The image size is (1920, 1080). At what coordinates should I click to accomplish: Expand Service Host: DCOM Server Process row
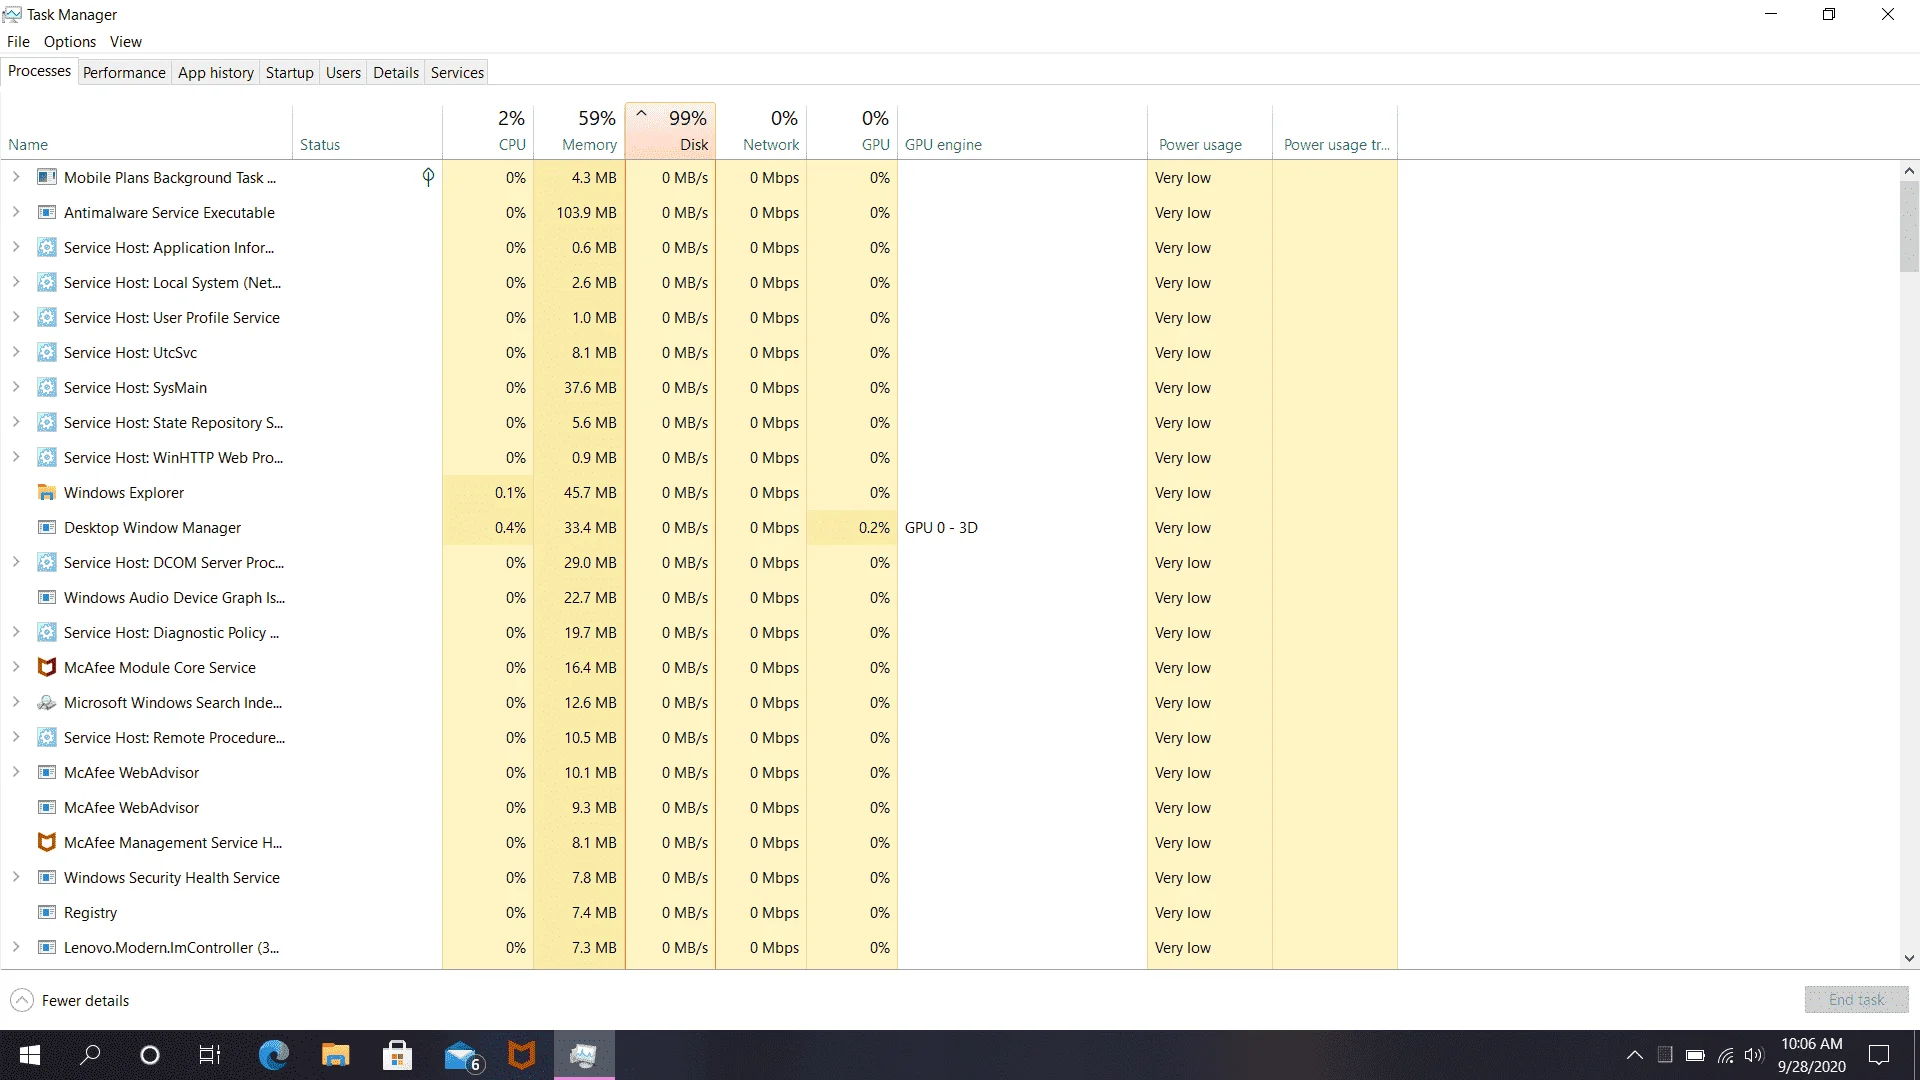coord(16,562)
